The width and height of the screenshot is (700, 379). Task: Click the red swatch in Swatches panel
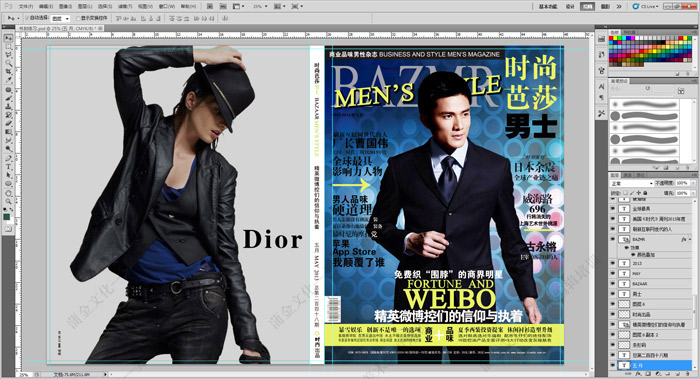pyautogui.click(x=612, y=39)
